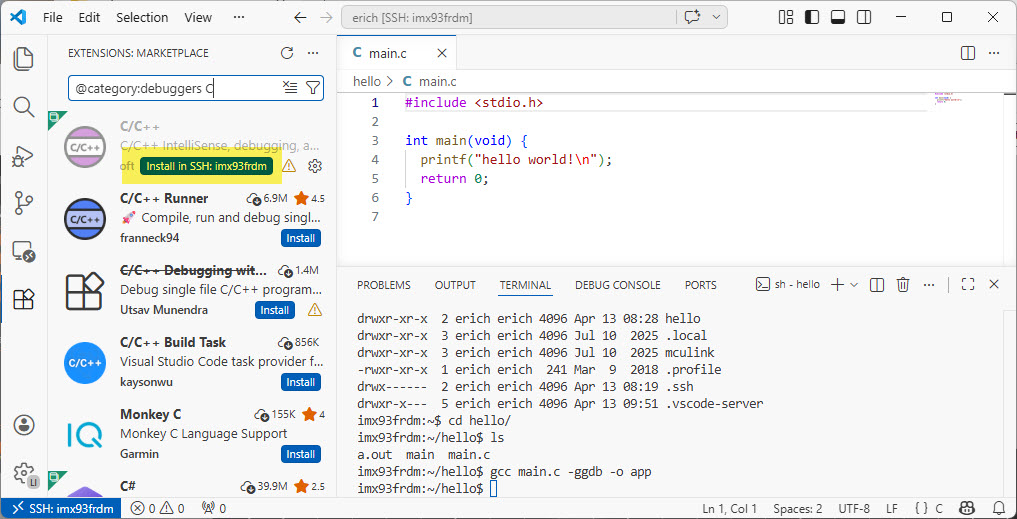Maximize the terminal panel size
The width and height of the screenshot is (1017, 519).
pyautogui.click(x=967, y=285)
